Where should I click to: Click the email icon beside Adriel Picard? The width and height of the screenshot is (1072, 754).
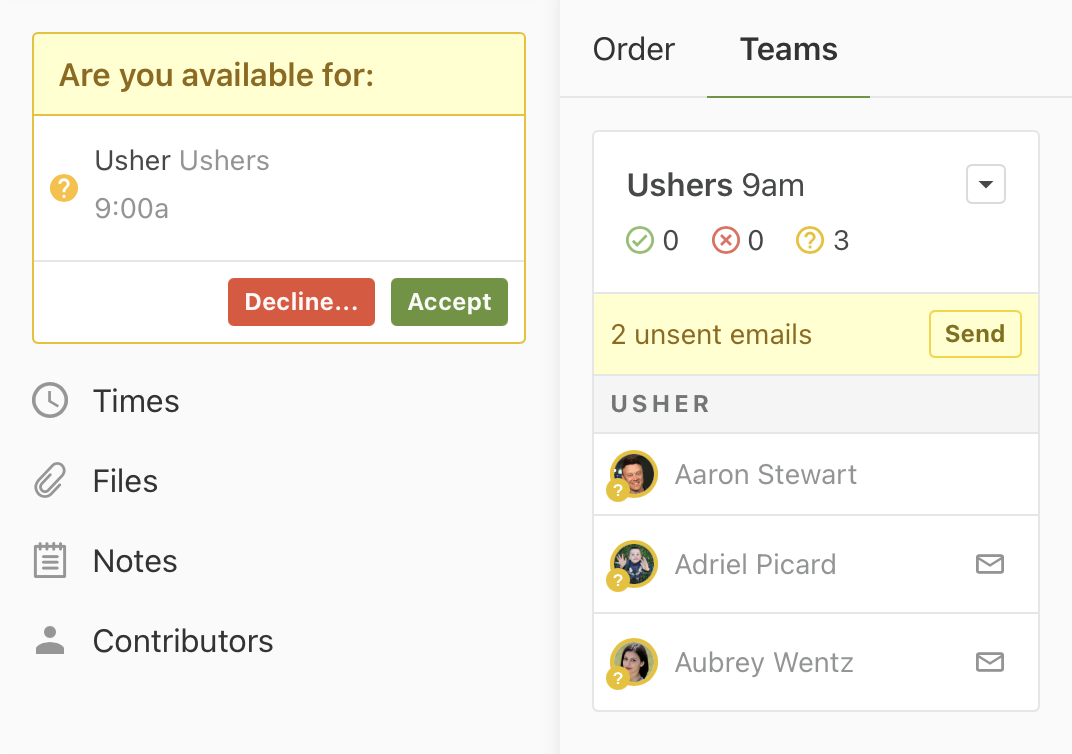989,564
